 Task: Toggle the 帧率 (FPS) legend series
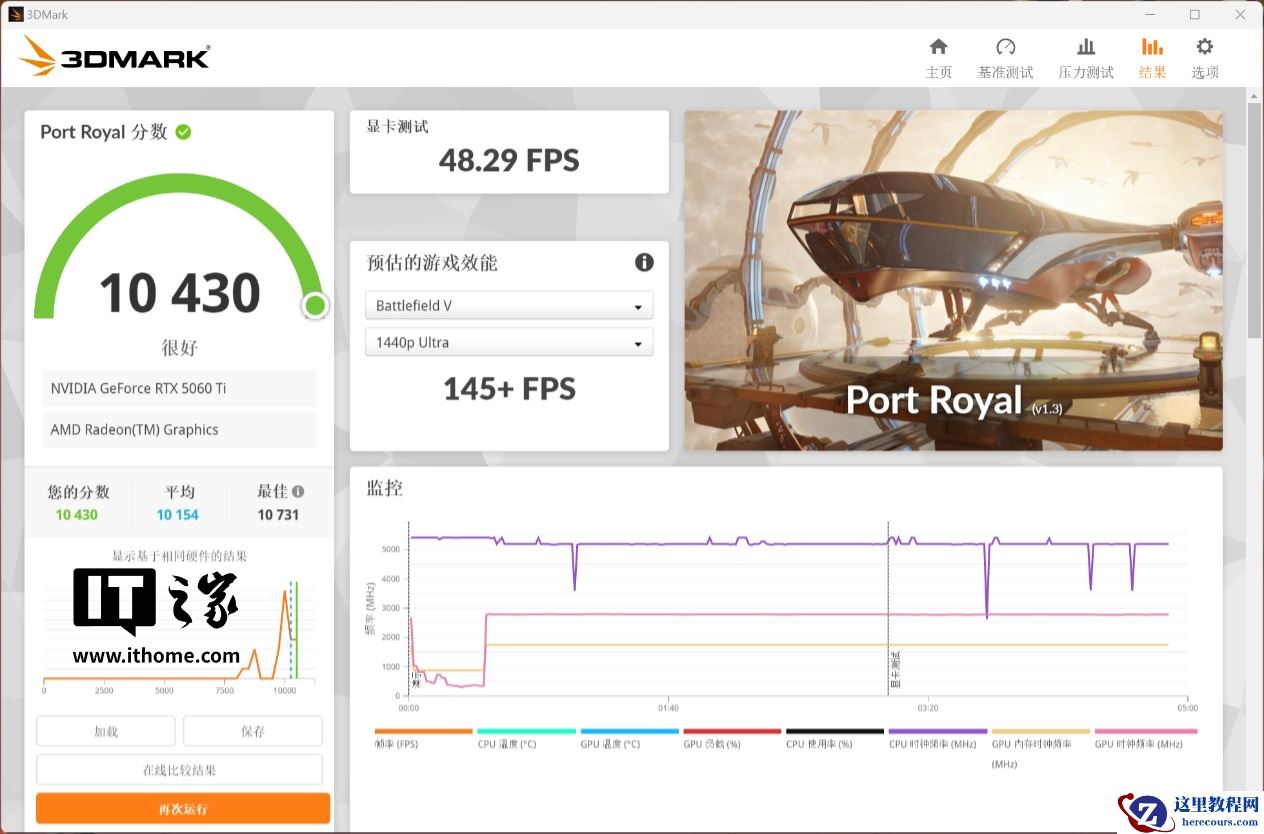click(x=423, y=739)
